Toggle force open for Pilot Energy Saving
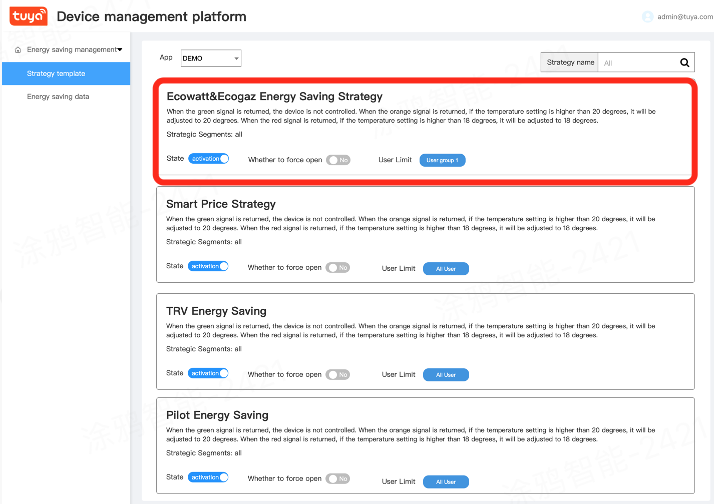714x504 pixels. (337, 479)
